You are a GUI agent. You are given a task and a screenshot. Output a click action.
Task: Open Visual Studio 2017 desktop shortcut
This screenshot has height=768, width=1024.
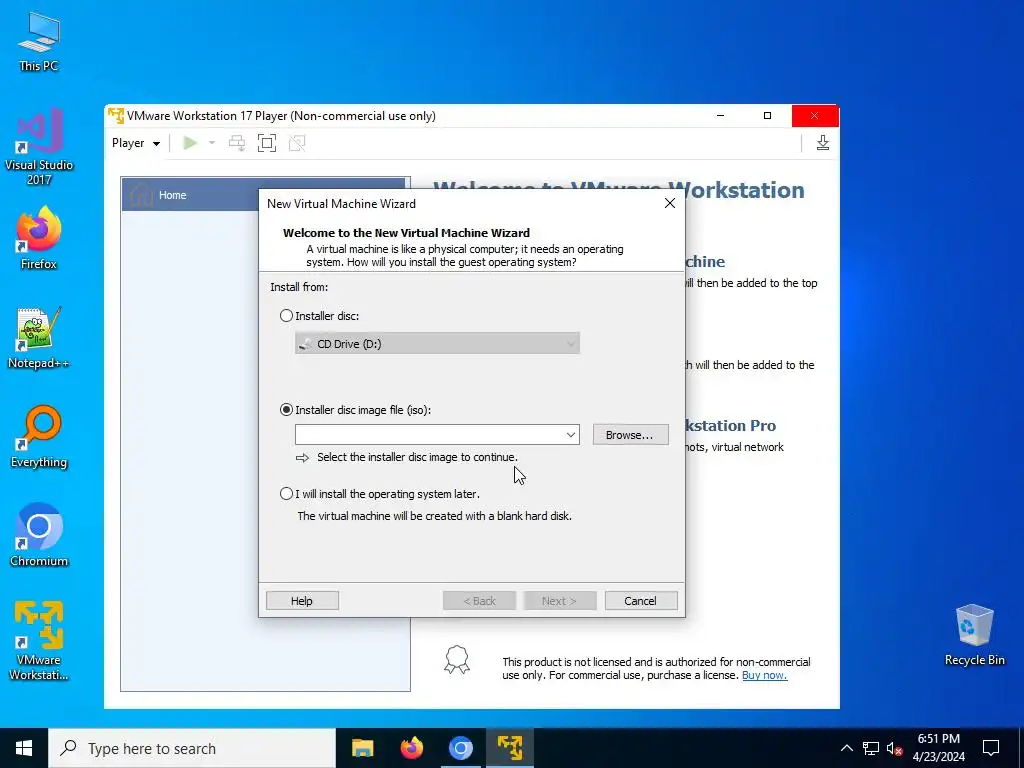[x=39, y=147]
